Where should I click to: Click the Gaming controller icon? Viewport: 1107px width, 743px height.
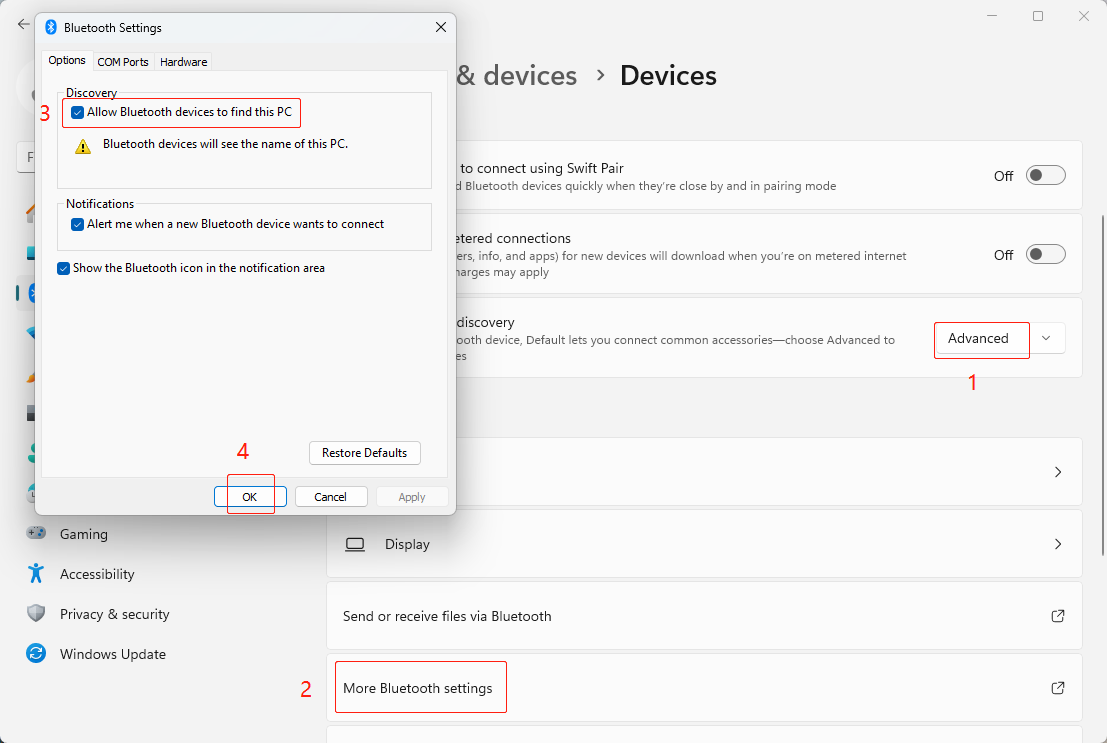pyautogui.click(x=36, y=533)
